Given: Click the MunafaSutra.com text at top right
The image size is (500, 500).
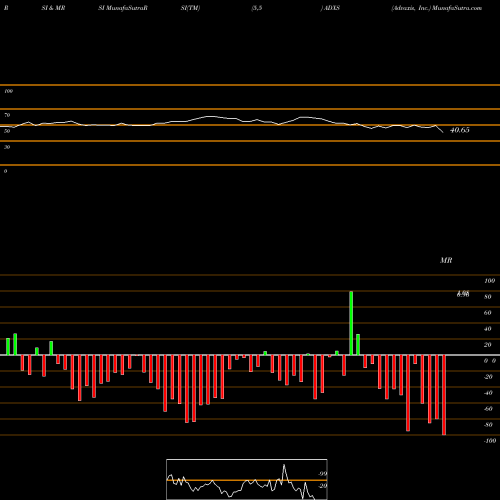Looking at the screenshot, I should (x=457, y=8).
